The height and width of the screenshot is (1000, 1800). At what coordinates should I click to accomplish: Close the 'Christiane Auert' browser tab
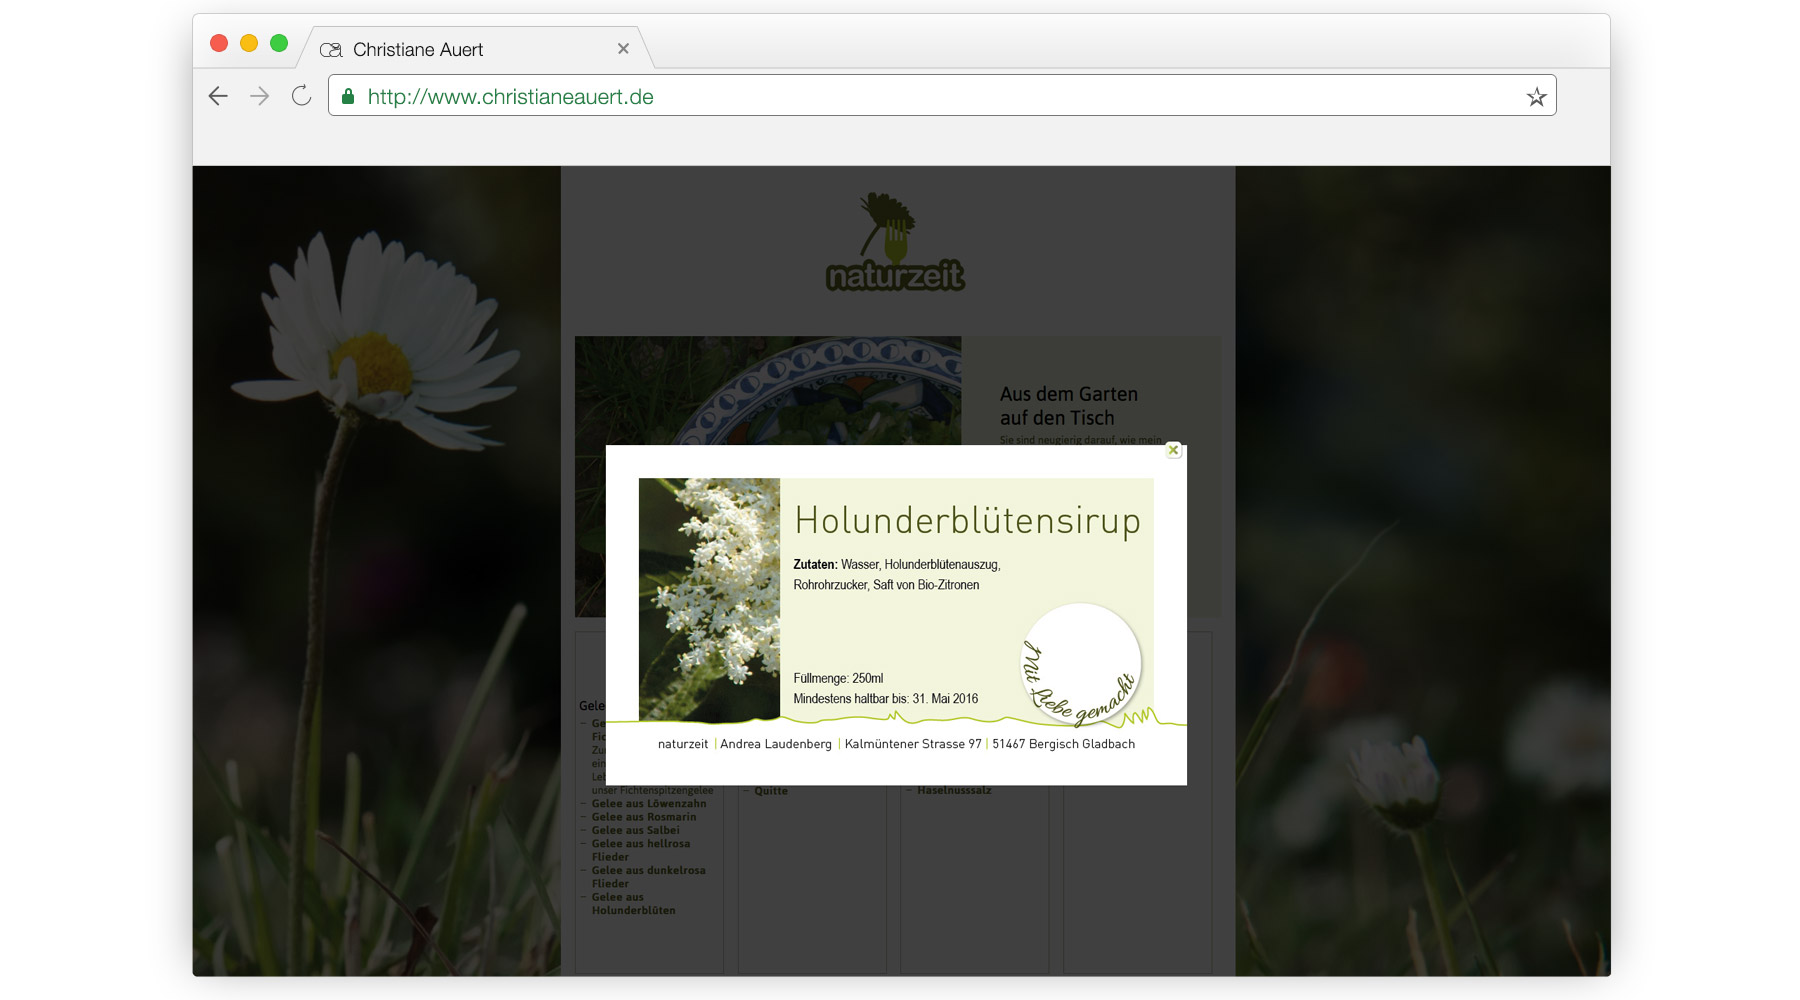[x=623, y=48]
